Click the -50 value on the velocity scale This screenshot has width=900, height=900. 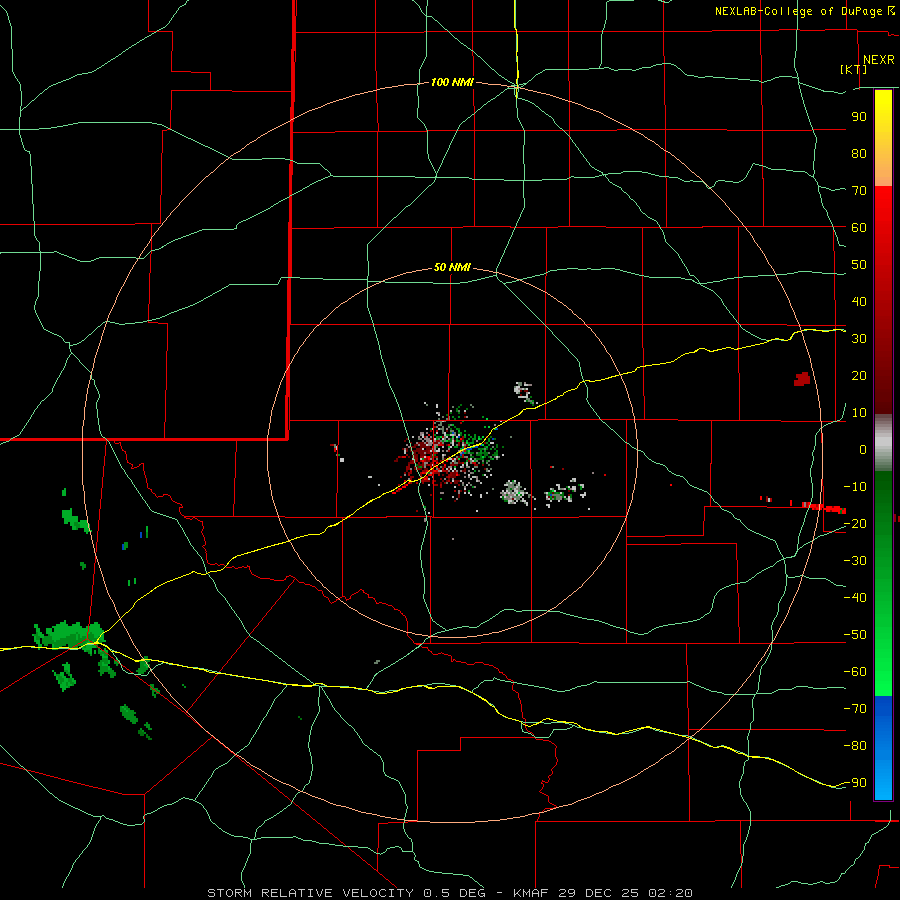[x=855, y=635]
